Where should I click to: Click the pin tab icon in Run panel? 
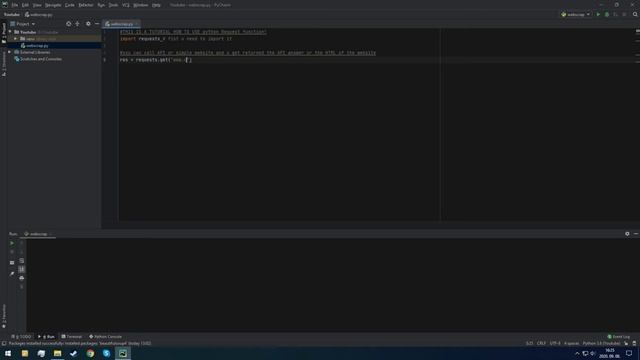(x=12, y=273)
